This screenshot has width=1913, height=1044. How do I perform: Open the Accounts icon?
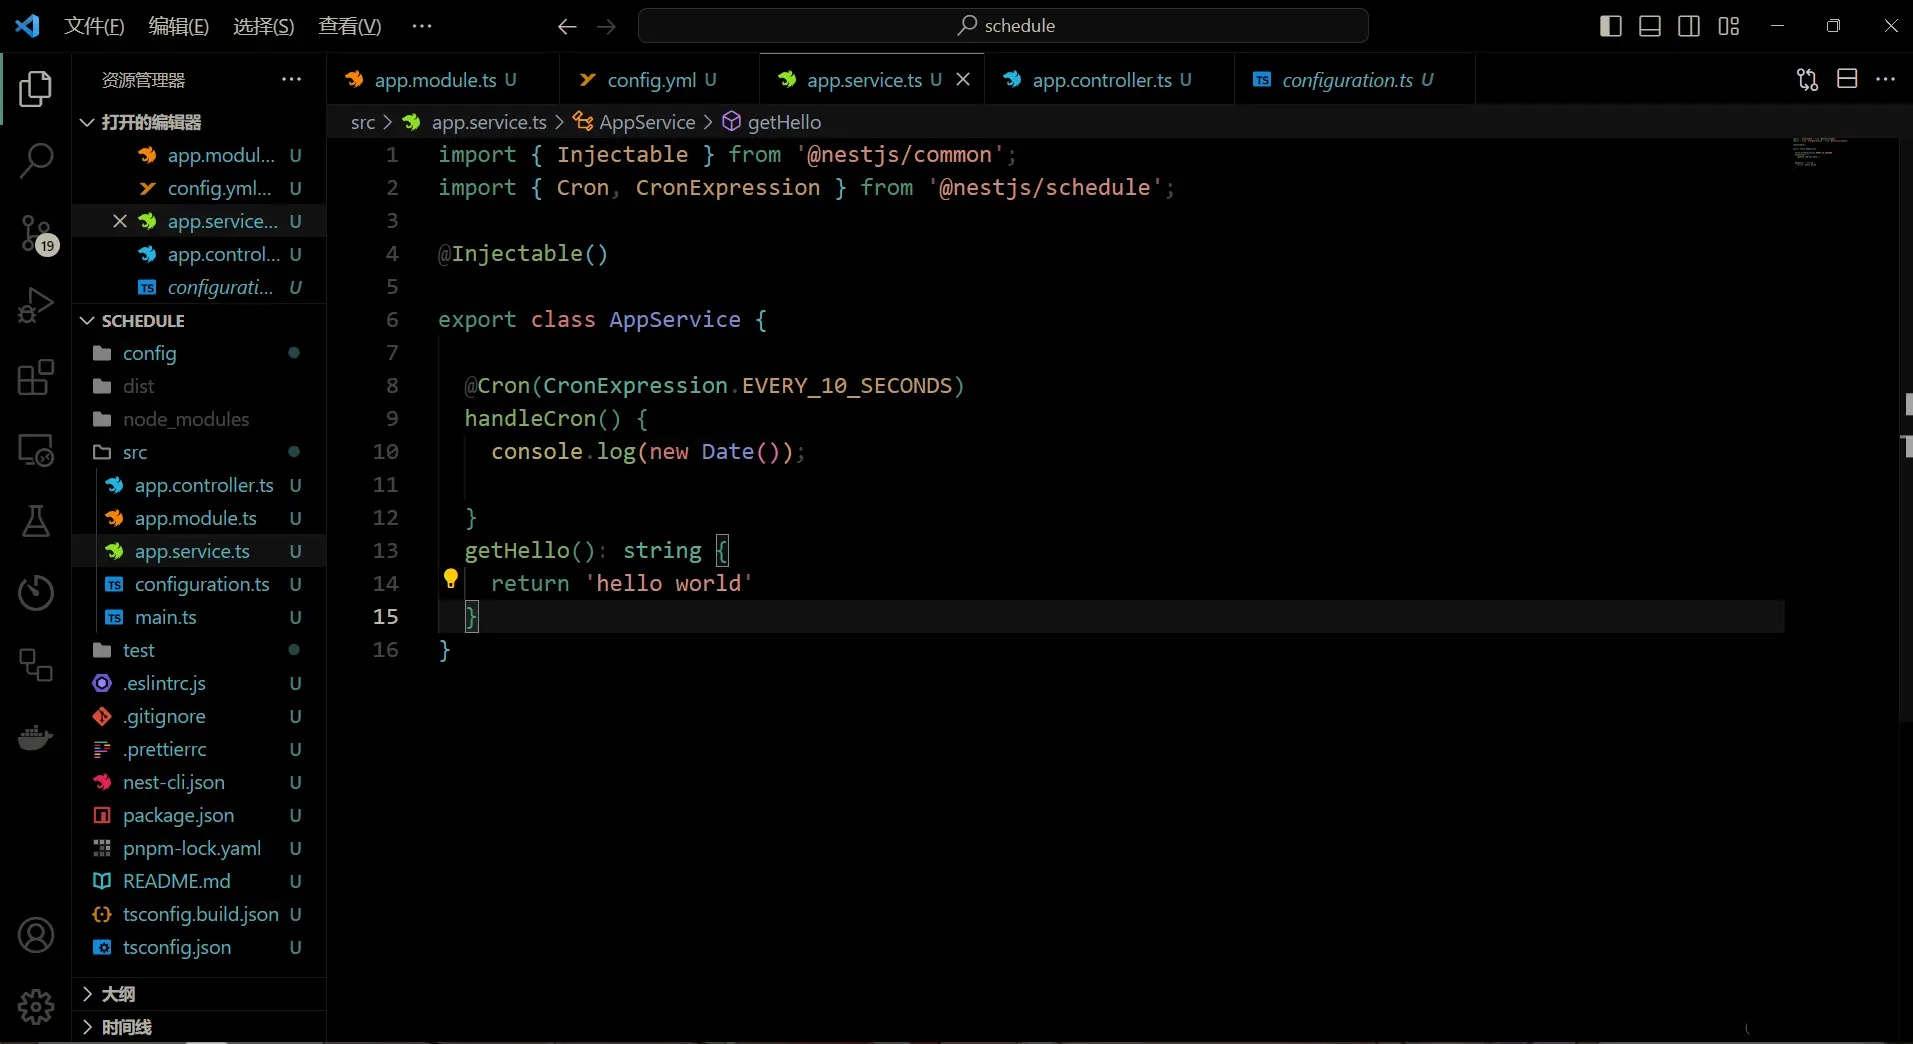pyautogui.click(x=36, y=935)
